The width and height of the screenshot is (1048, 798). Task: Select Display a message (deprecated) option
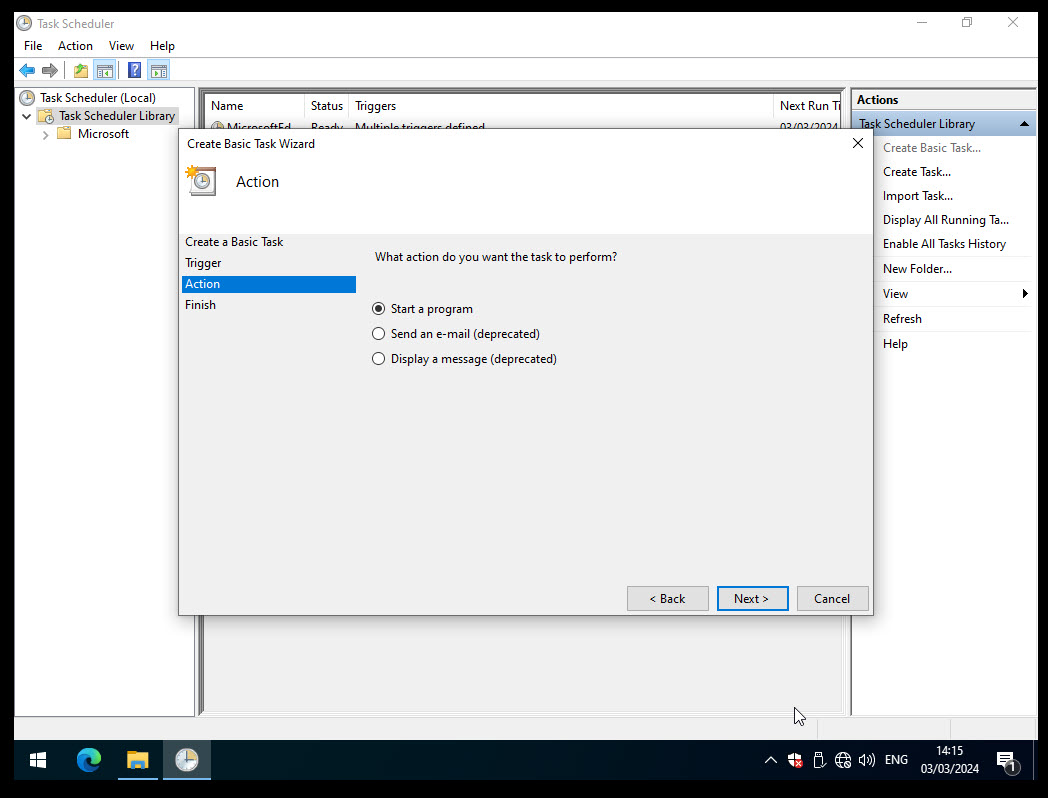pos(378,358)
